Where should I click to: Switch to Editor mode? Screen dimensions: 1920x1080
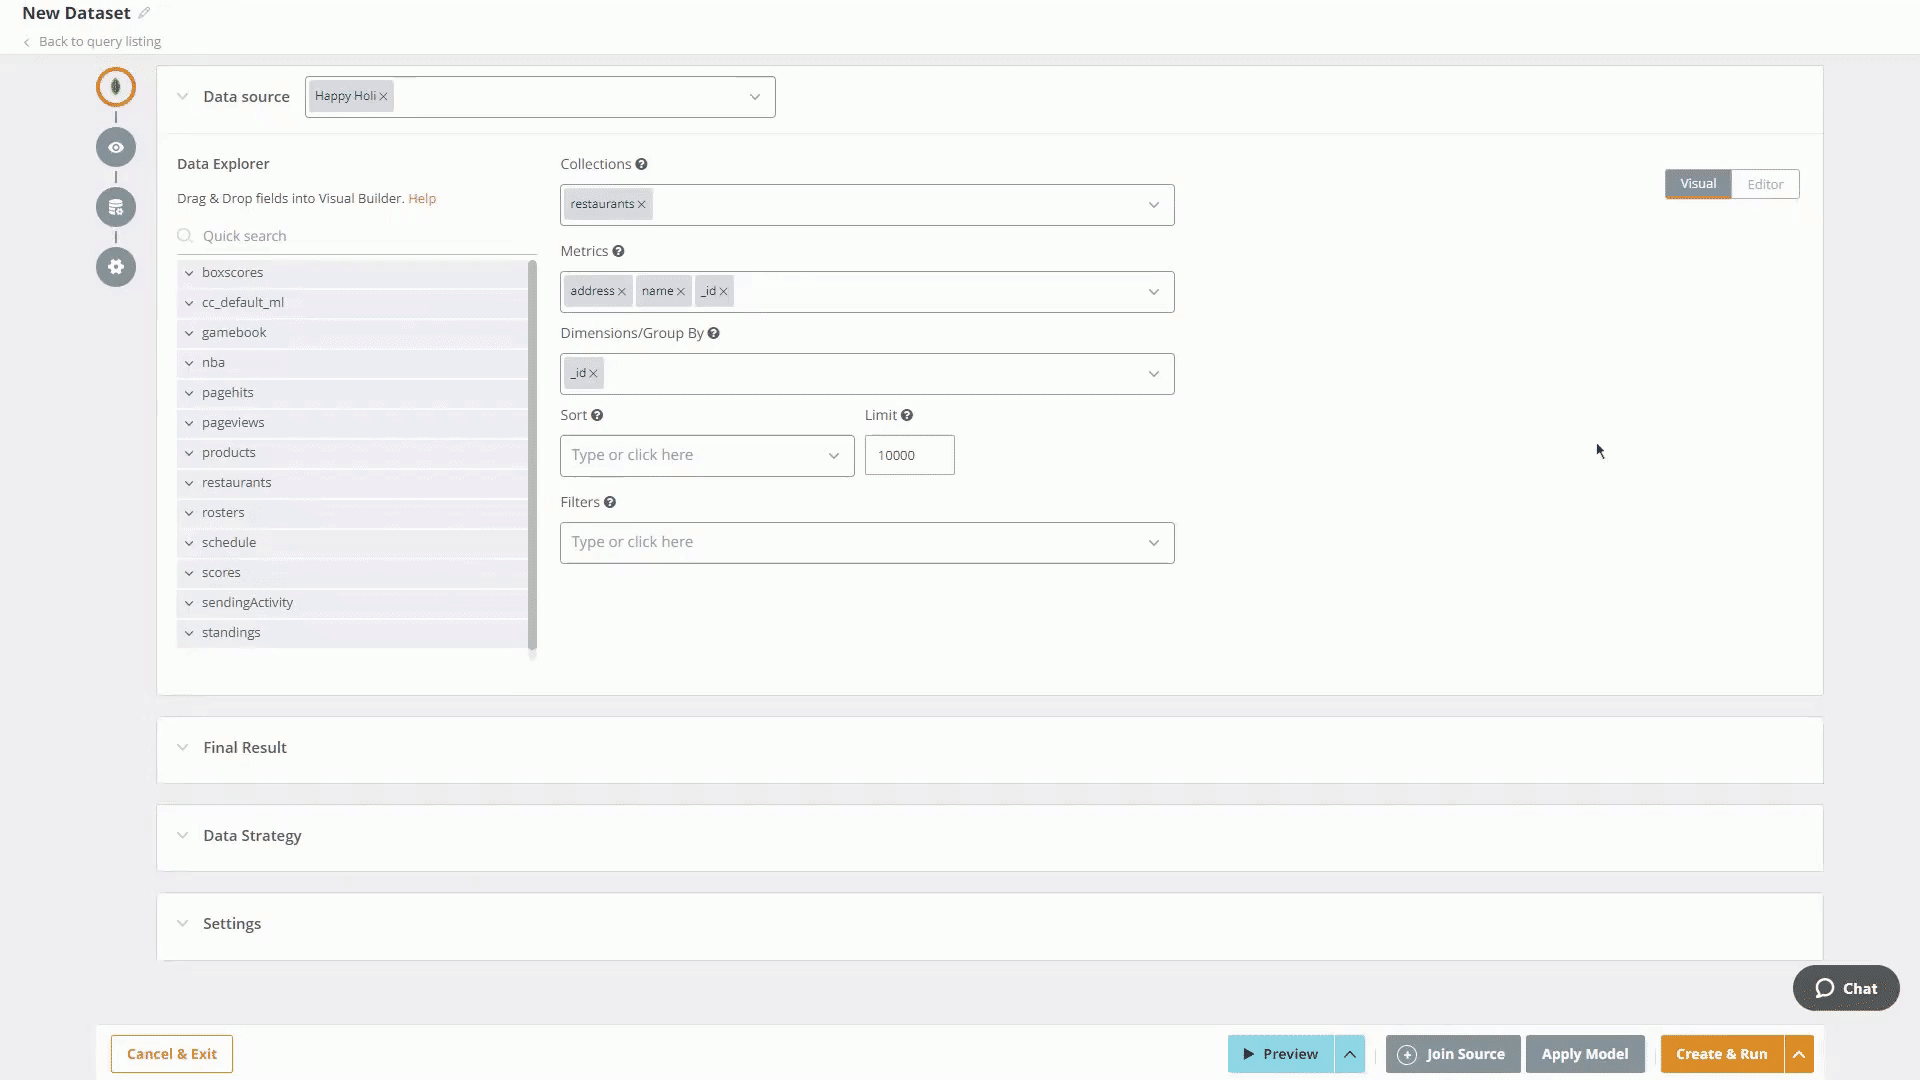tap(1764, 184)
